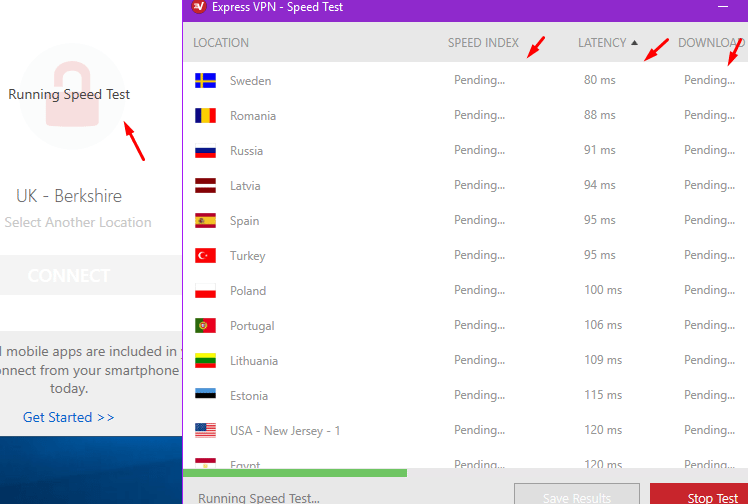Select the Estonia location name
Image resolution: width=748 pixels, height=504 pixels.
(x=249, y=396)
